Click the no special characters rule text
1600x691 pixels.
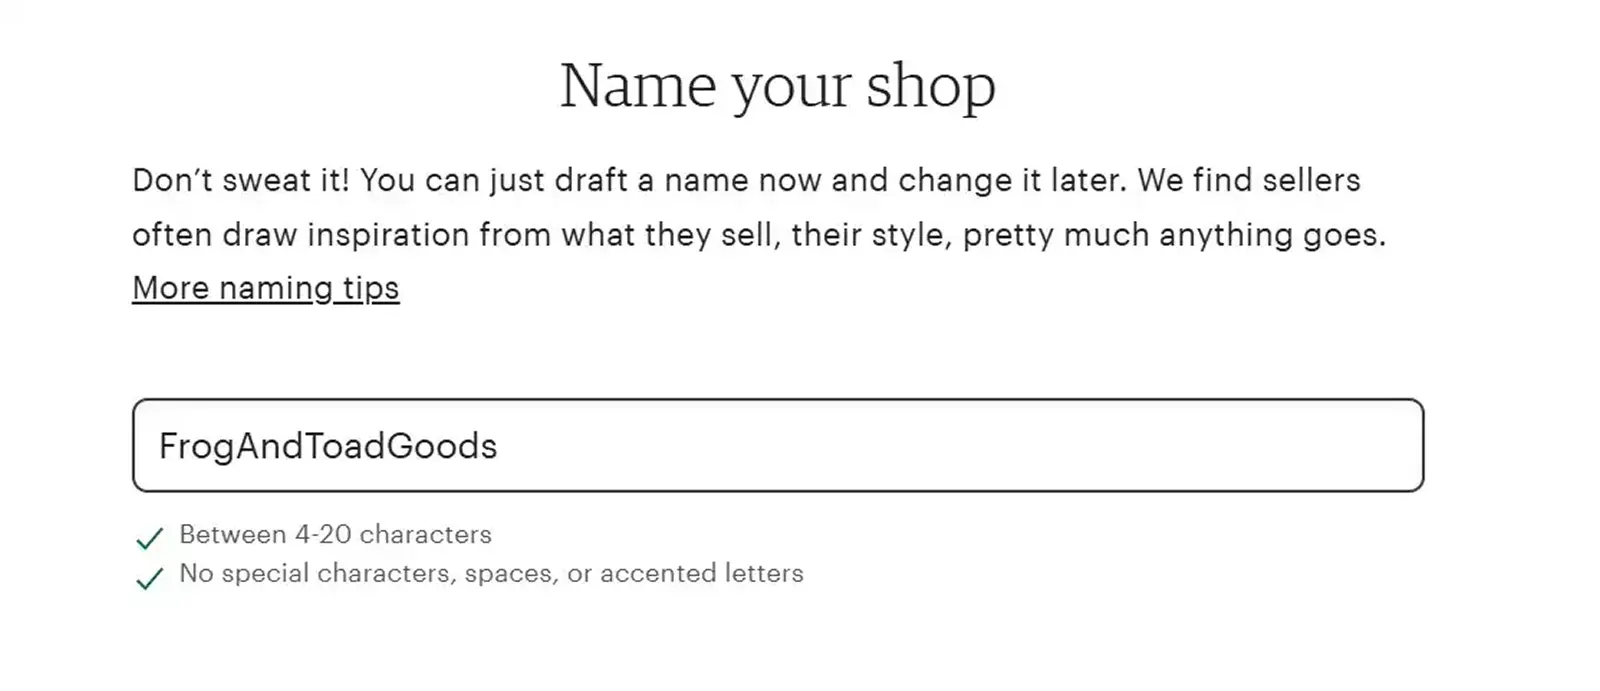(x=490, y=574)
